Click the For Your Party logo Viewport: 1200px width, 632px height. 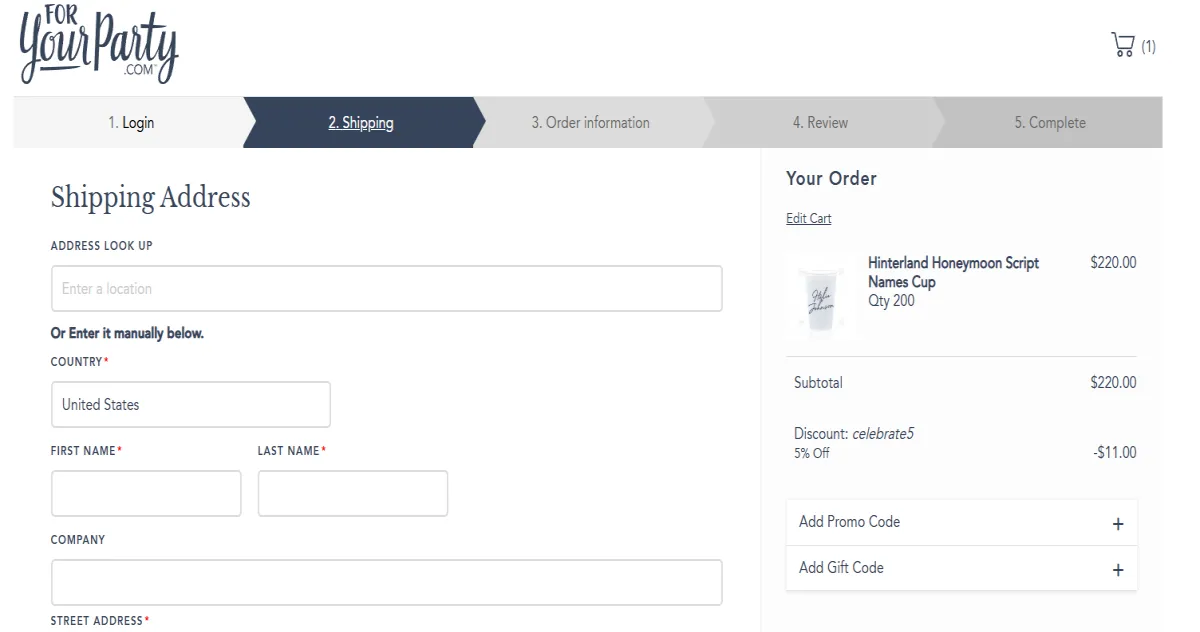click(x=98, y=46)
